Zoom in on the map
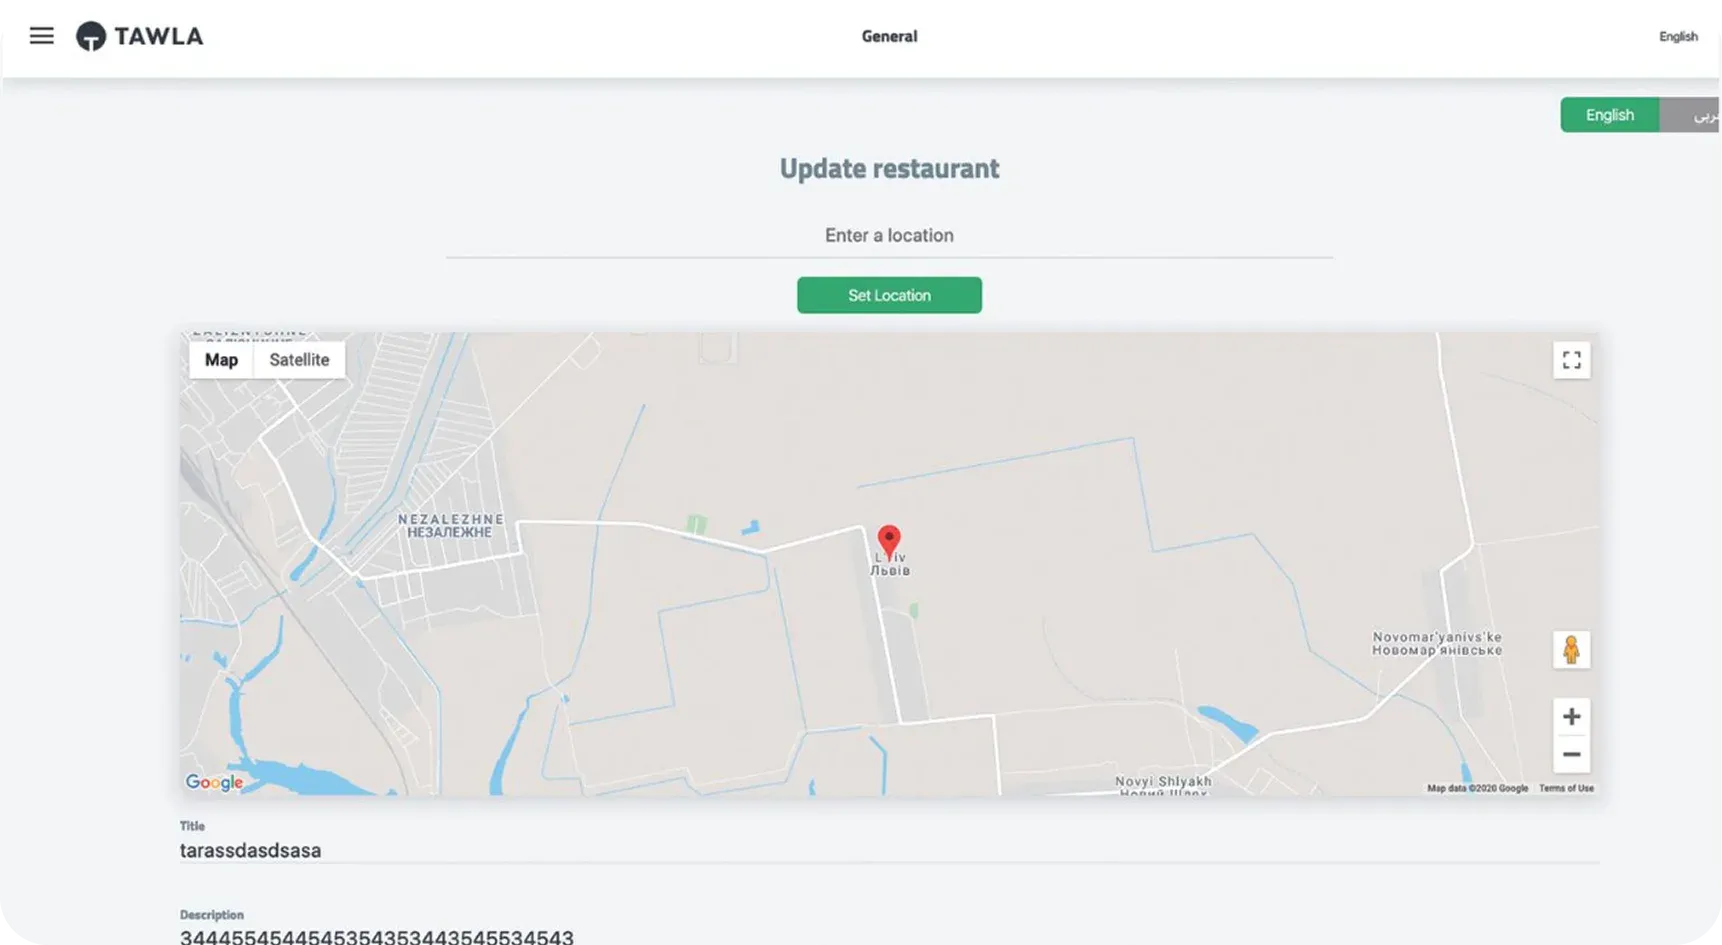The width and height of the screenshot is (1722, 945). tap(1571, 717)
